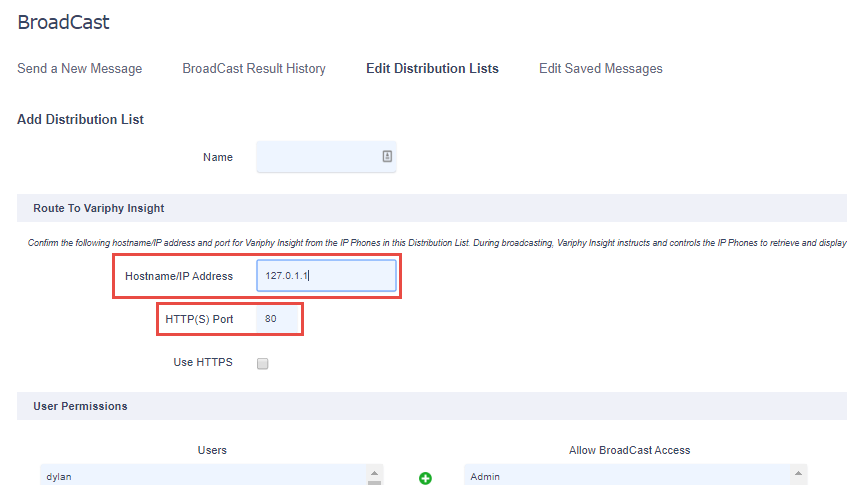The height and width of the screenshot is (485, 847).
Task: Switch to BroadCast Result History tab
Action: (x=254, y=69)
